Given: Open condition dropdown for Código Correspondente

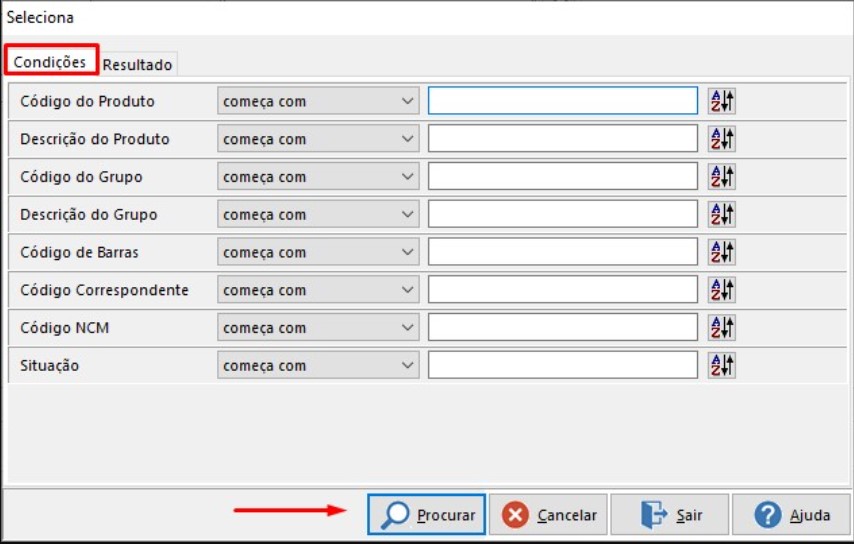Looking at the screenshot, I should (318, 290).
